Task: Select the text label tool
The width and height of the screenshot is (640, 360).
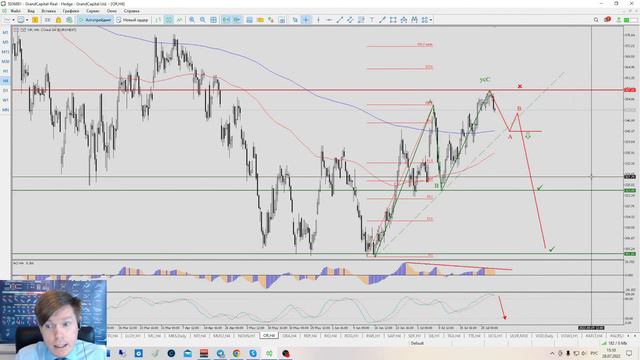Action: point(372,20)
